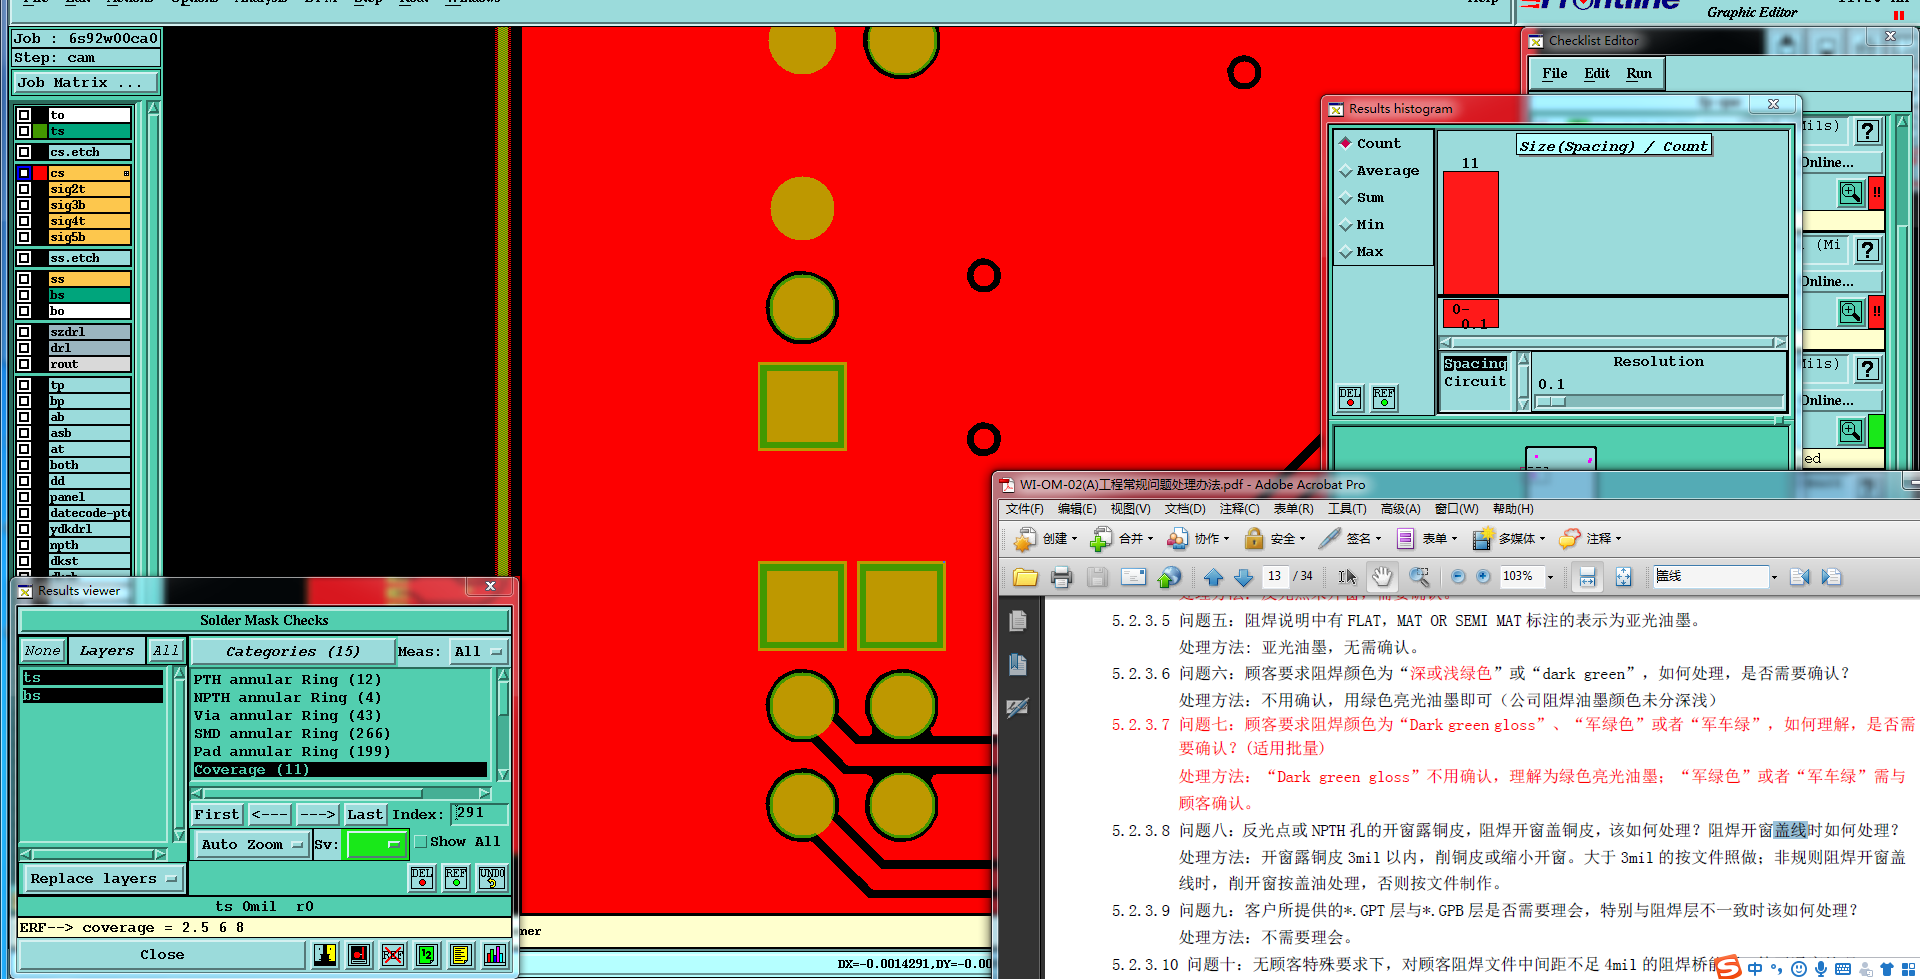Enable the Show All checkbox

(x=421, y=842)
